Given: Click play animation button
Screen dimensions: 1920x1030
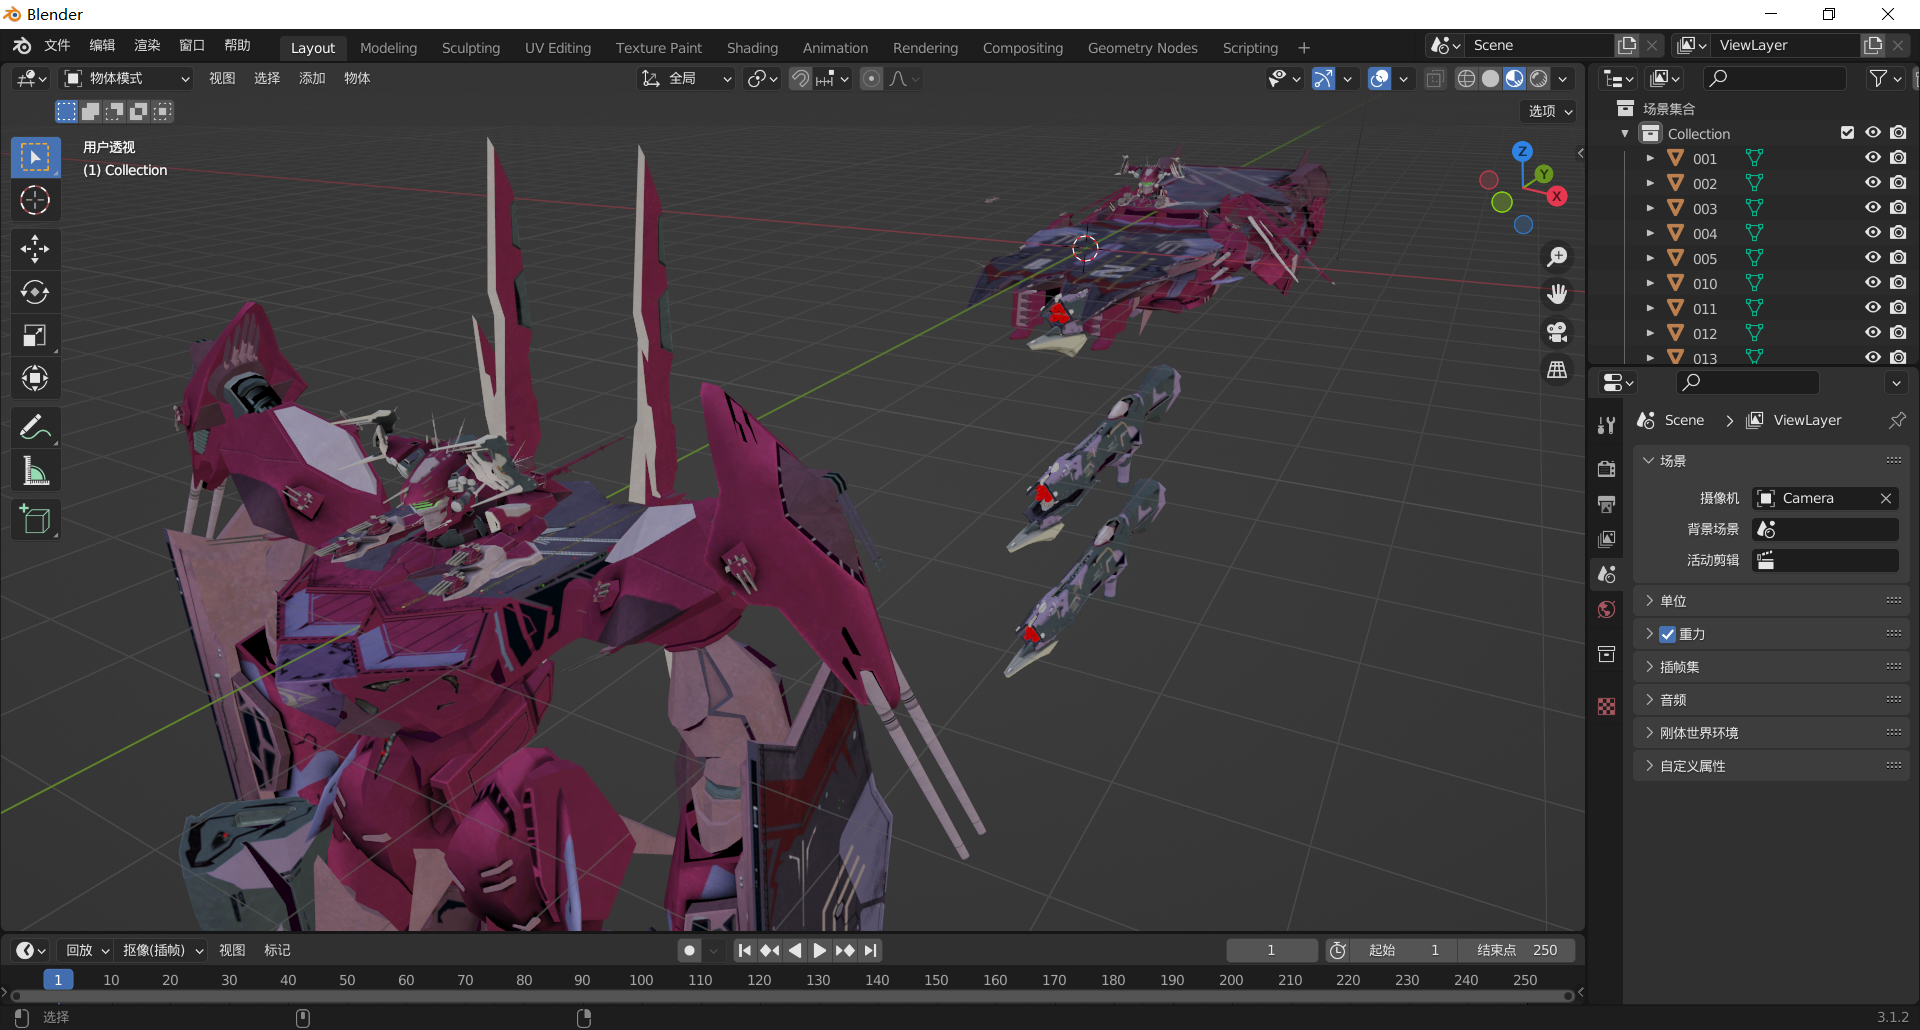Looking at the screenshot, I should coord(820,950).
